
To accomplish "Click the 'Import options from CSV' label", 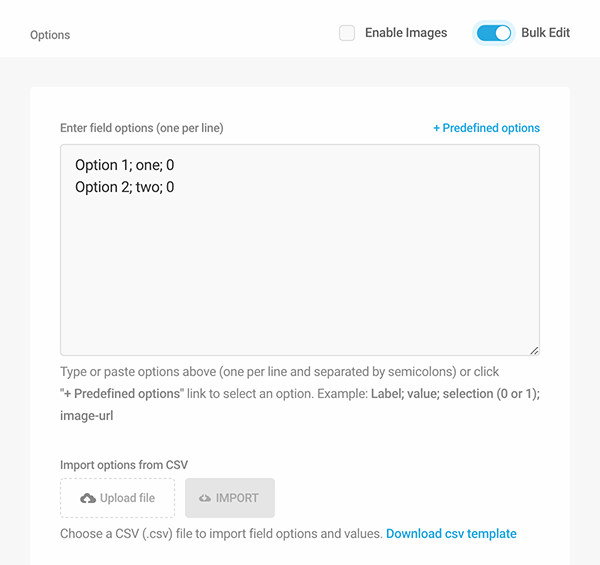I will [124, 465].
